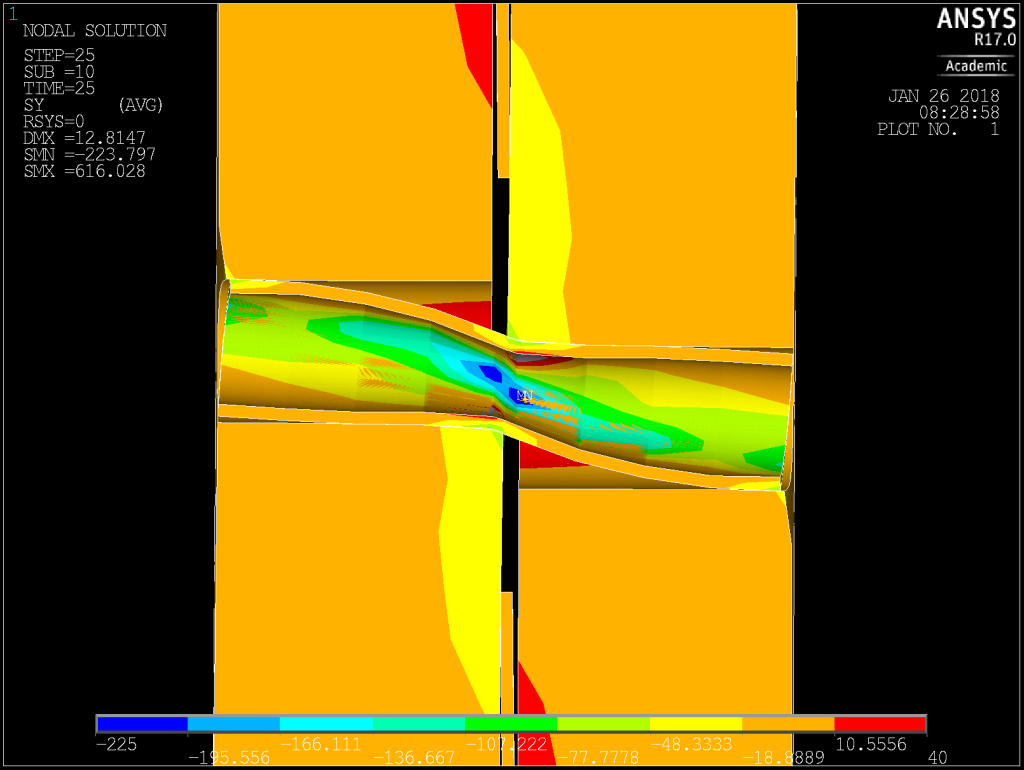Pick the orange swatch in the contour legend
Viewport: 1024px width, 770px height.
[788, 724]
